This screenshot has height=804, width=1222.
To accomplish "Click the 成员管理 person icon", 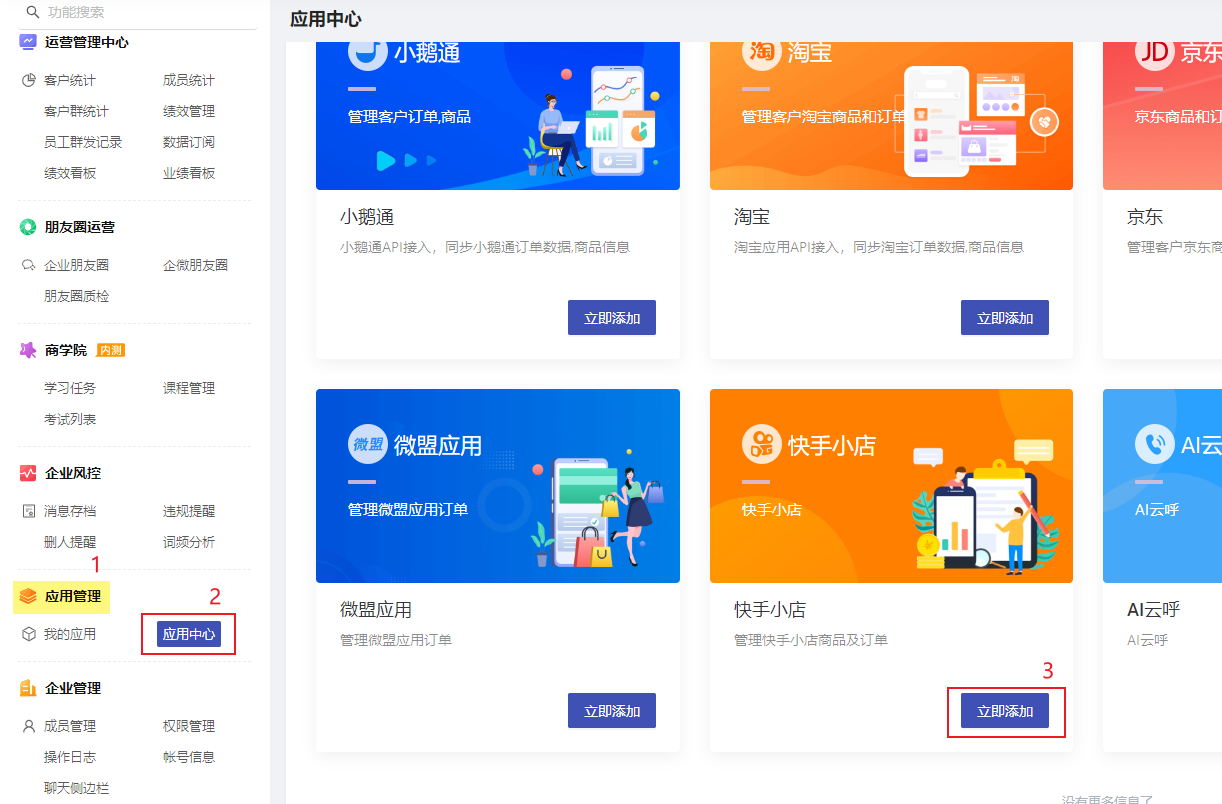I will [x=29, y=726].
